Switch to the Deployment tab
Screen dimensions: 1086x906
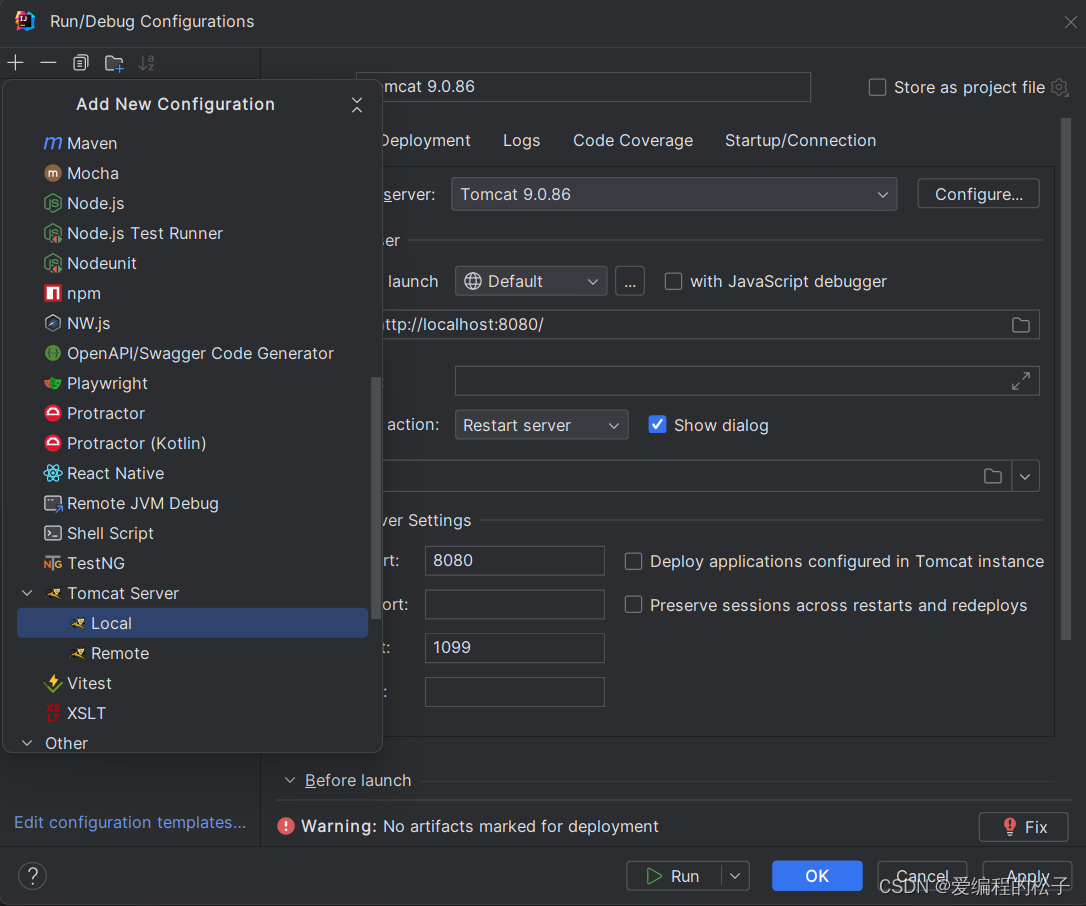tap(425, 141)
